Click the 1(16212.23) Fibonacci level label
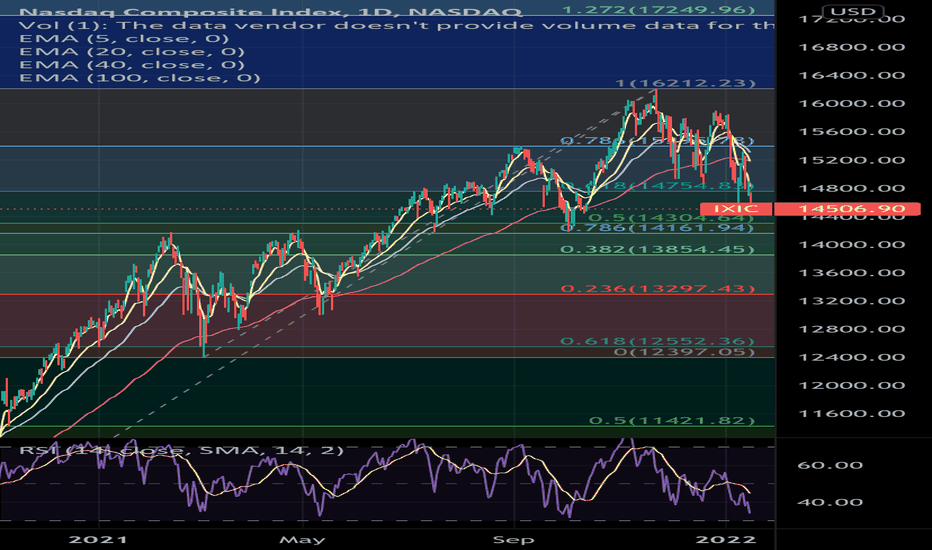Screen dimensions: 932x550 (x=685, y=83)
